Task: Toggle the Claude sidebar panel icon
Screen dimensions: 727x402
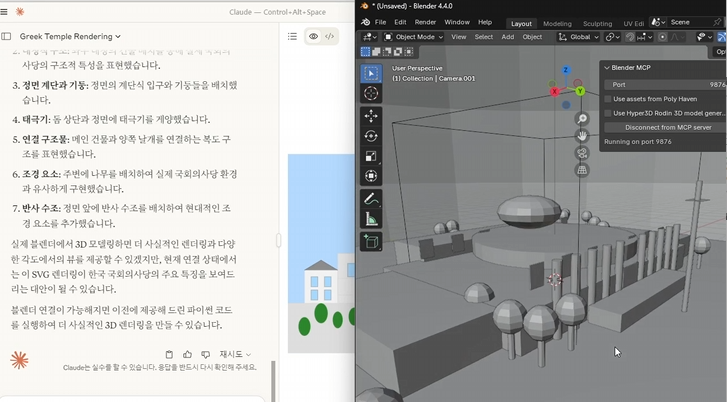Action: click(x=6, y=36)
